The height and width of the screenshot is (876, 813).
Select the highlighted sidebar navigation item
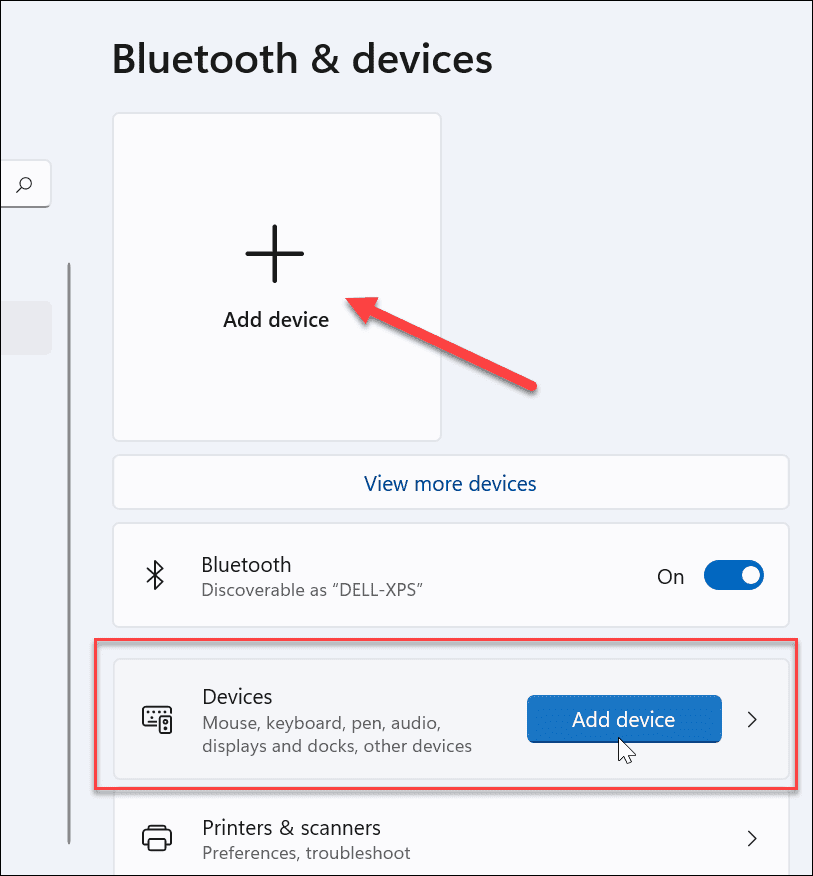point(25,328)
